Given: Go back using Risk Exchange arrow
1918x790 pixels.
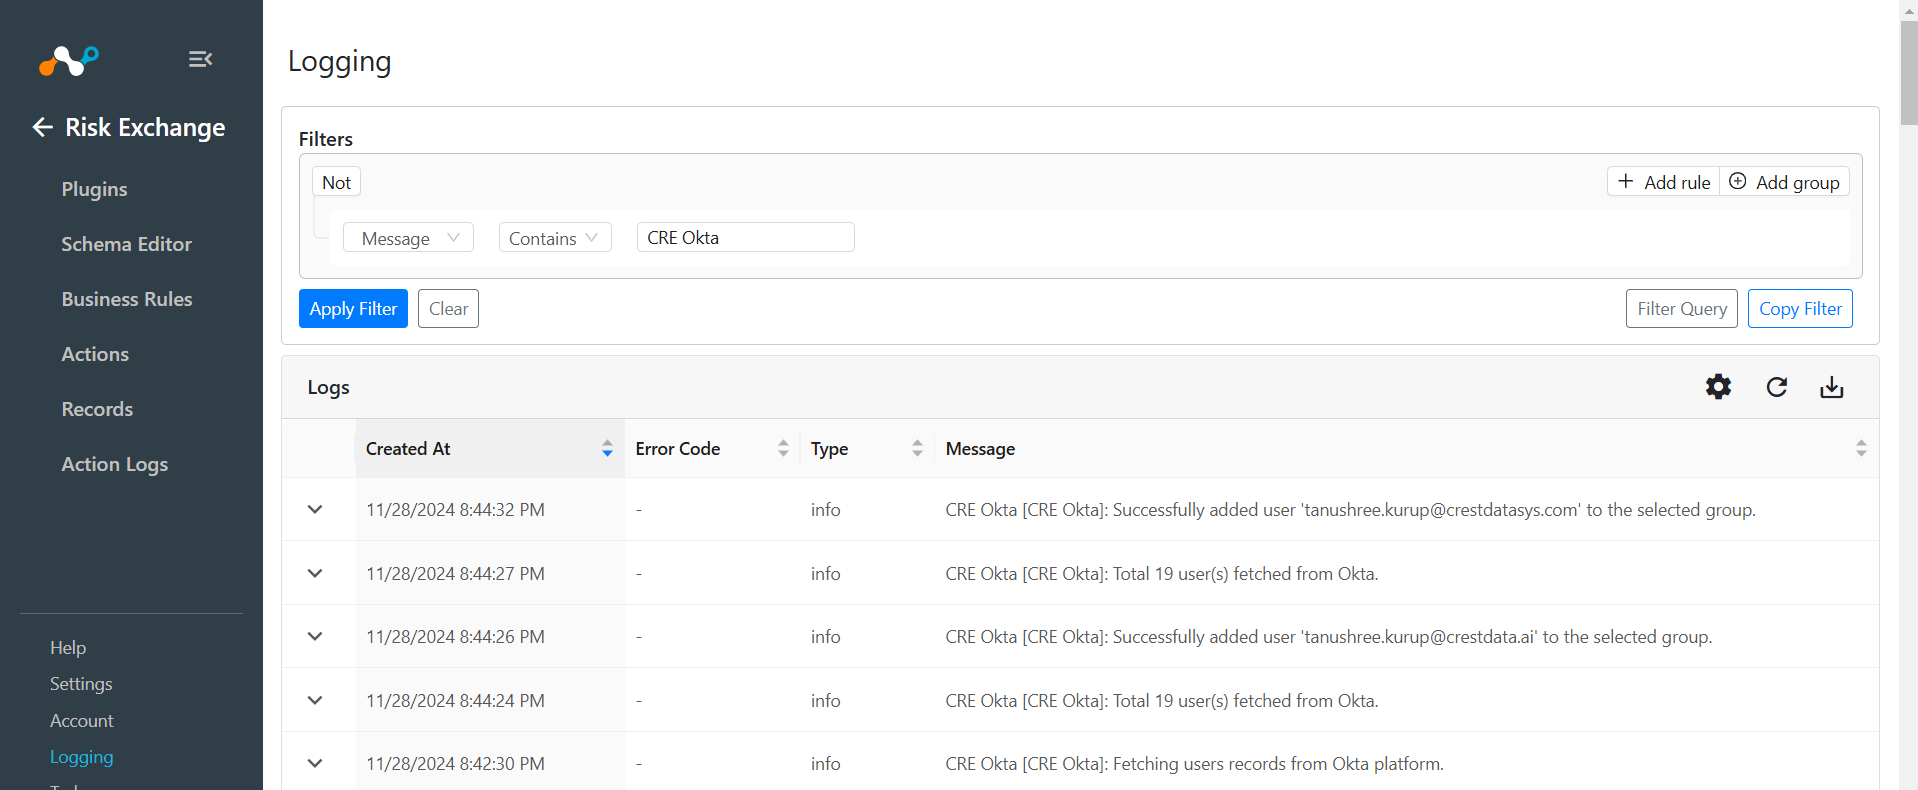Looking at the screenshot, I should pyautogui.click(x=42, y=127).
